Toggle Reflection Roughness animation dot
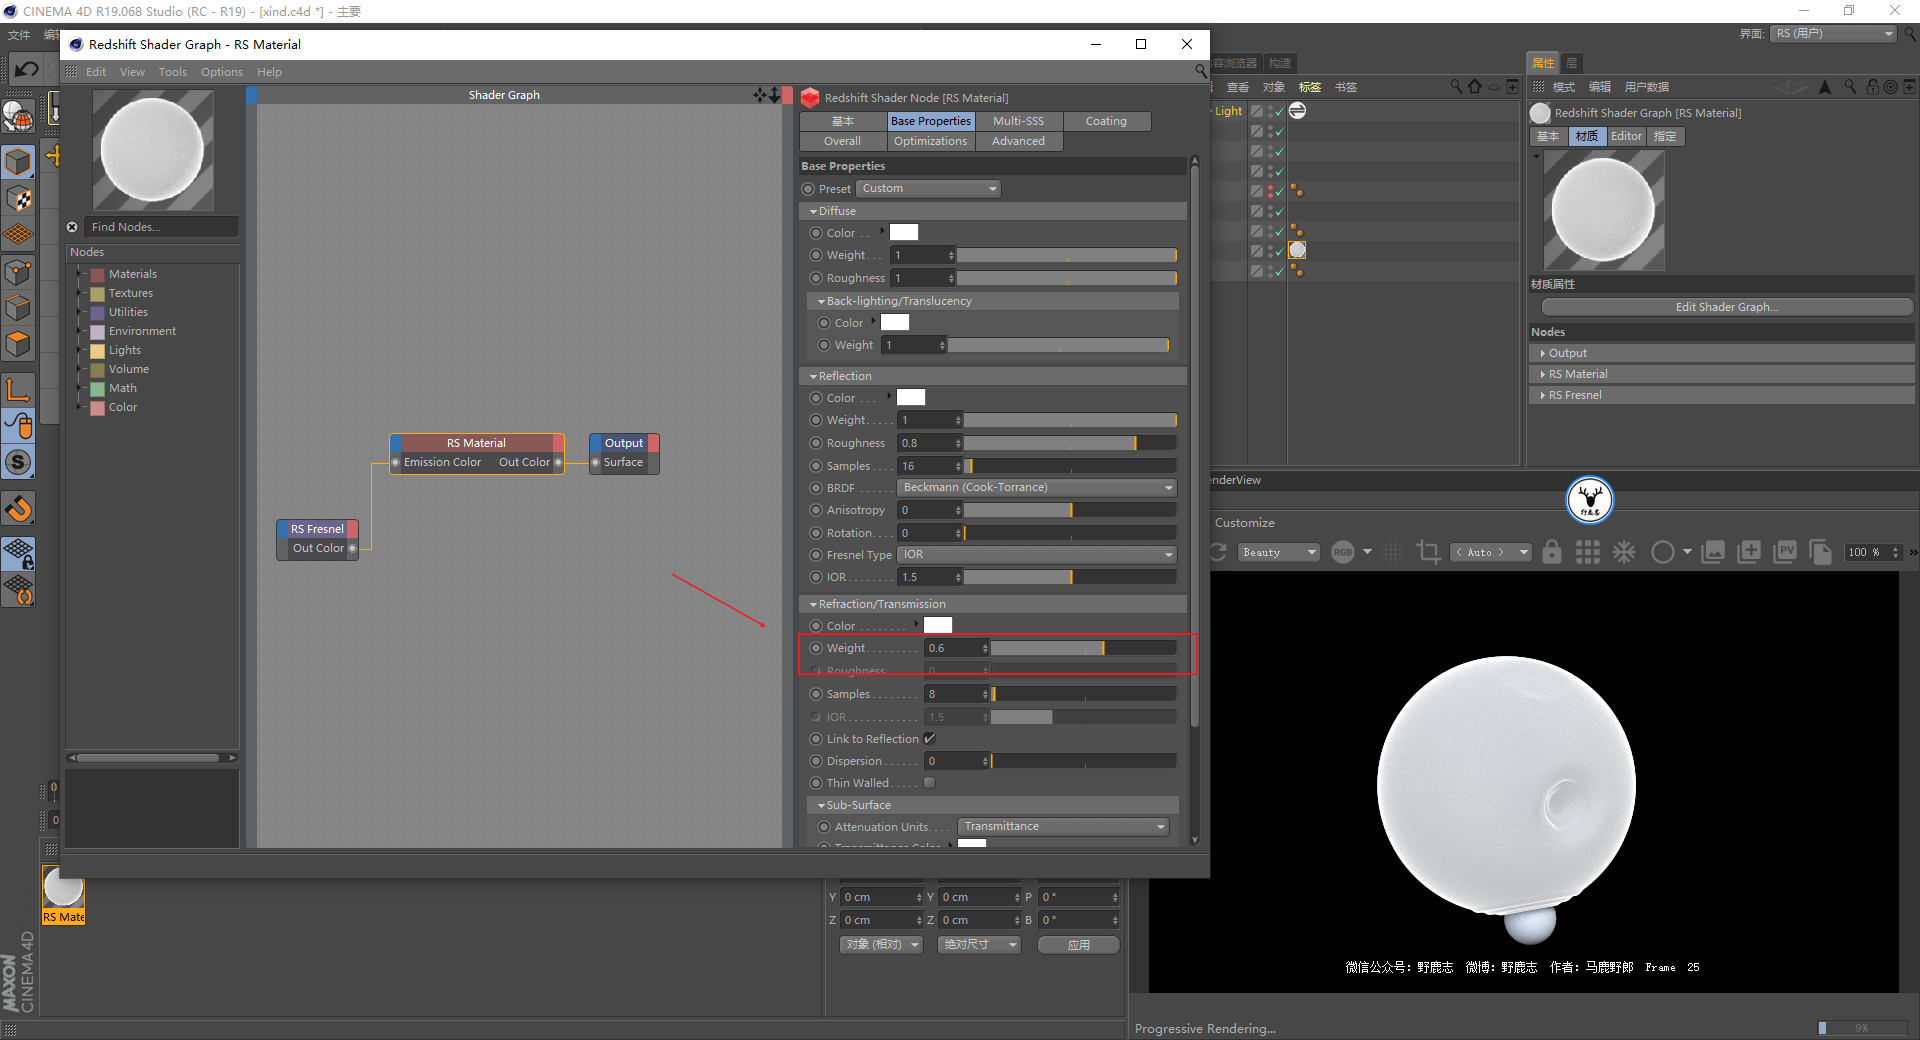Screen dimensions: 1920x1040 [x=816, y=443]
